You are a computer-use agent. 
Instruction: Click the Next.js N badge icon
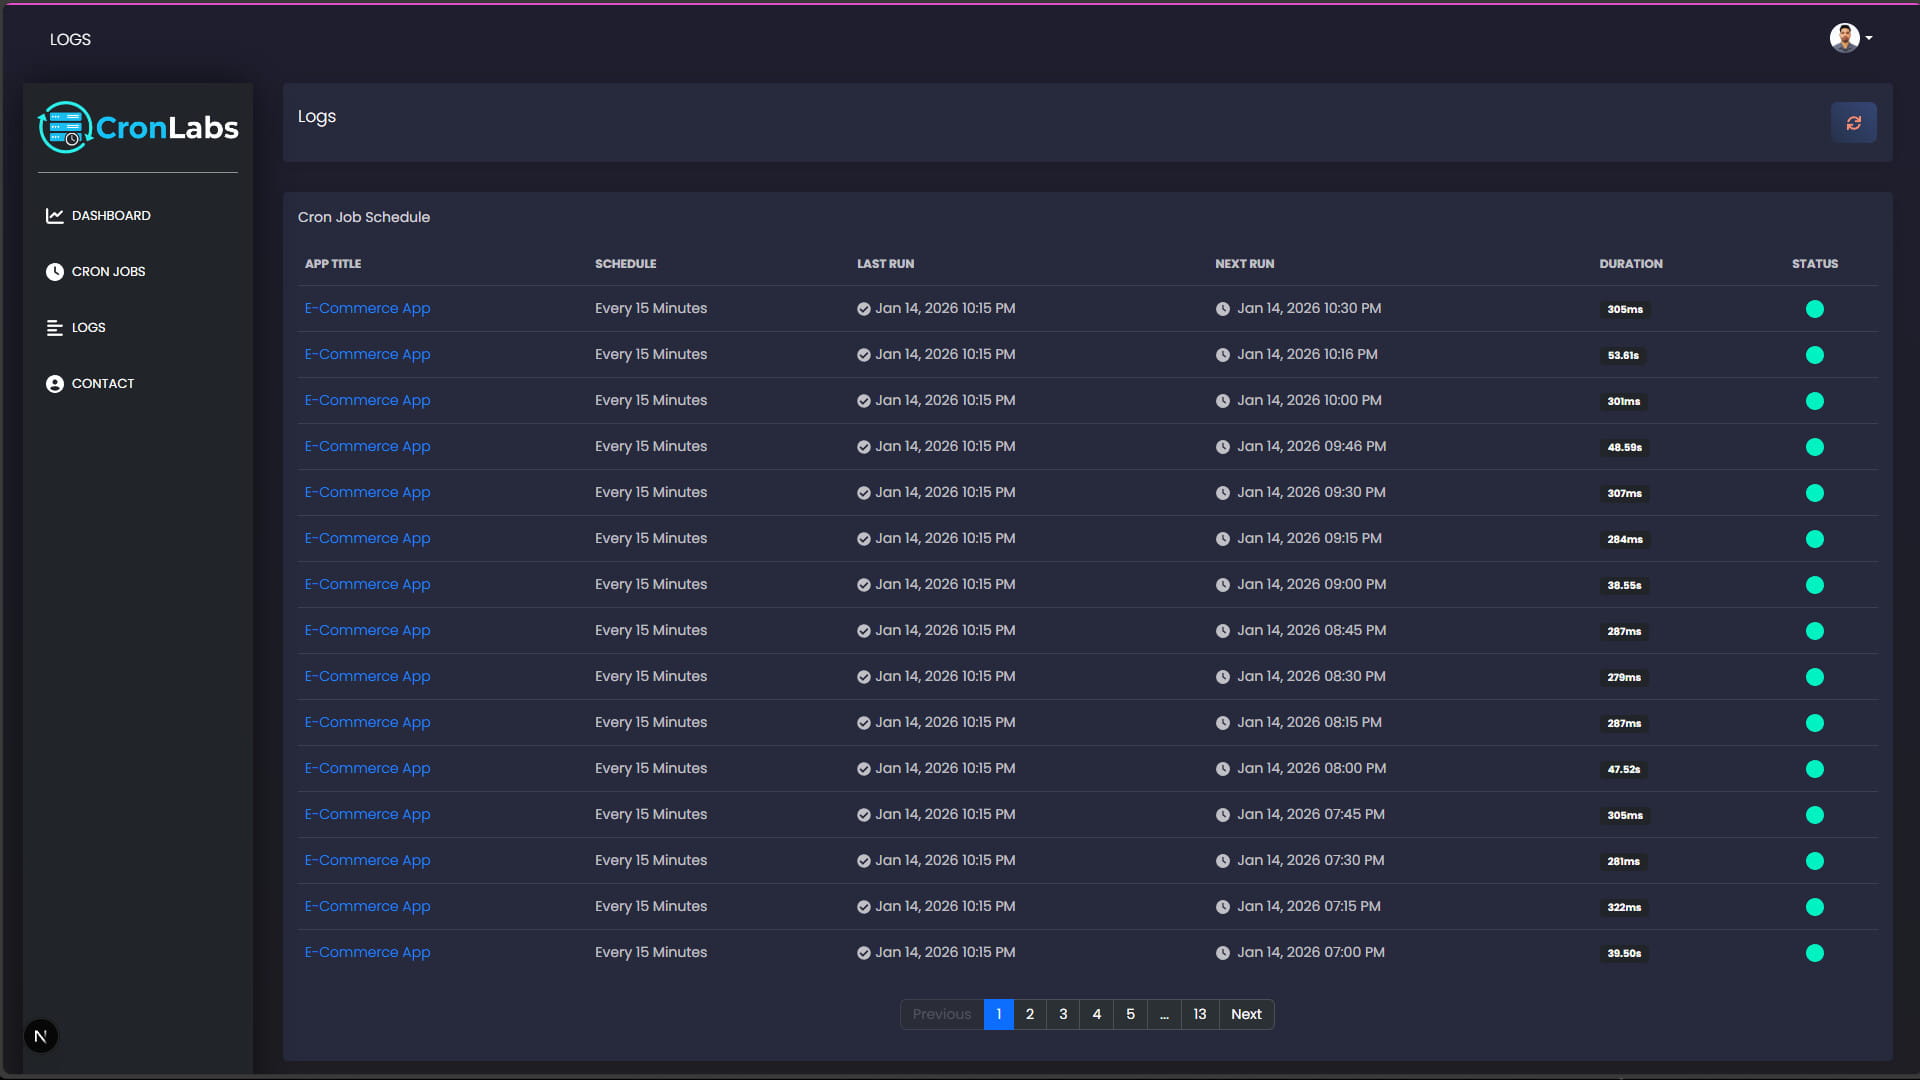coord(41,1036)
